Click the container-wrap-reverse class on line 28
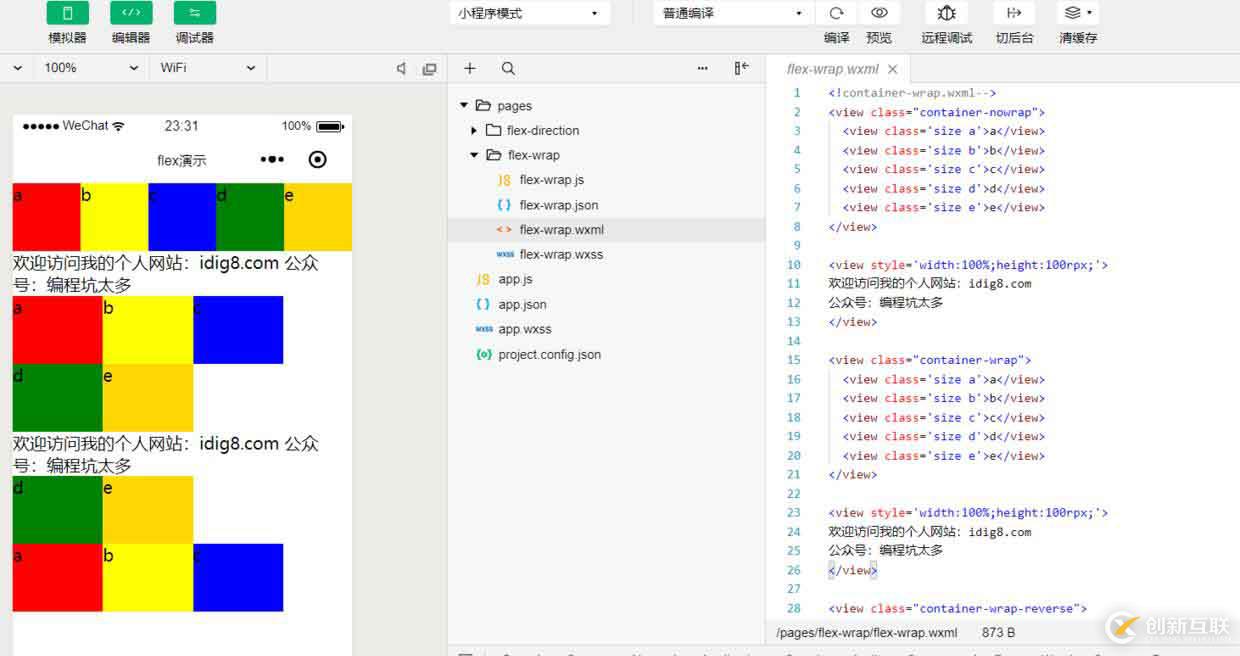 pyautogui.click(x=999, y=608)
